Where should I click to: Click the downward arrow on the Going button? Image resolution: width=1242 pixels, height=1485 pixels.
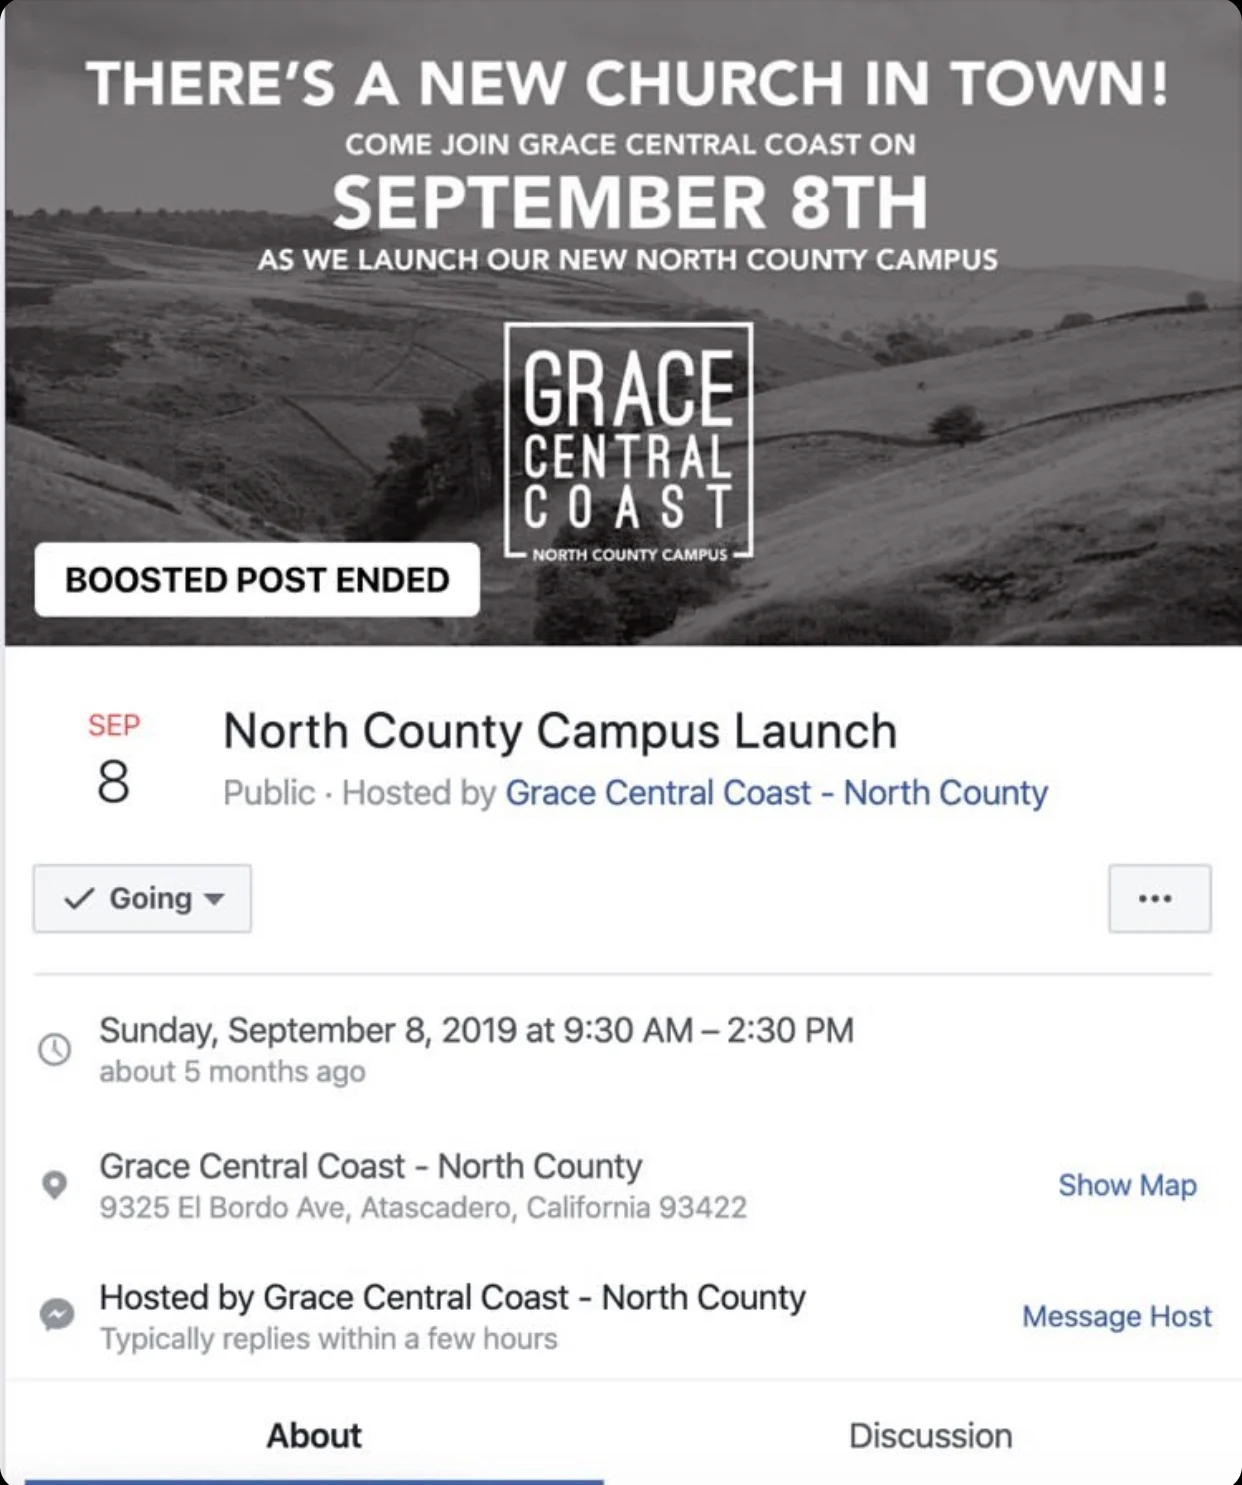pos(213,900)
